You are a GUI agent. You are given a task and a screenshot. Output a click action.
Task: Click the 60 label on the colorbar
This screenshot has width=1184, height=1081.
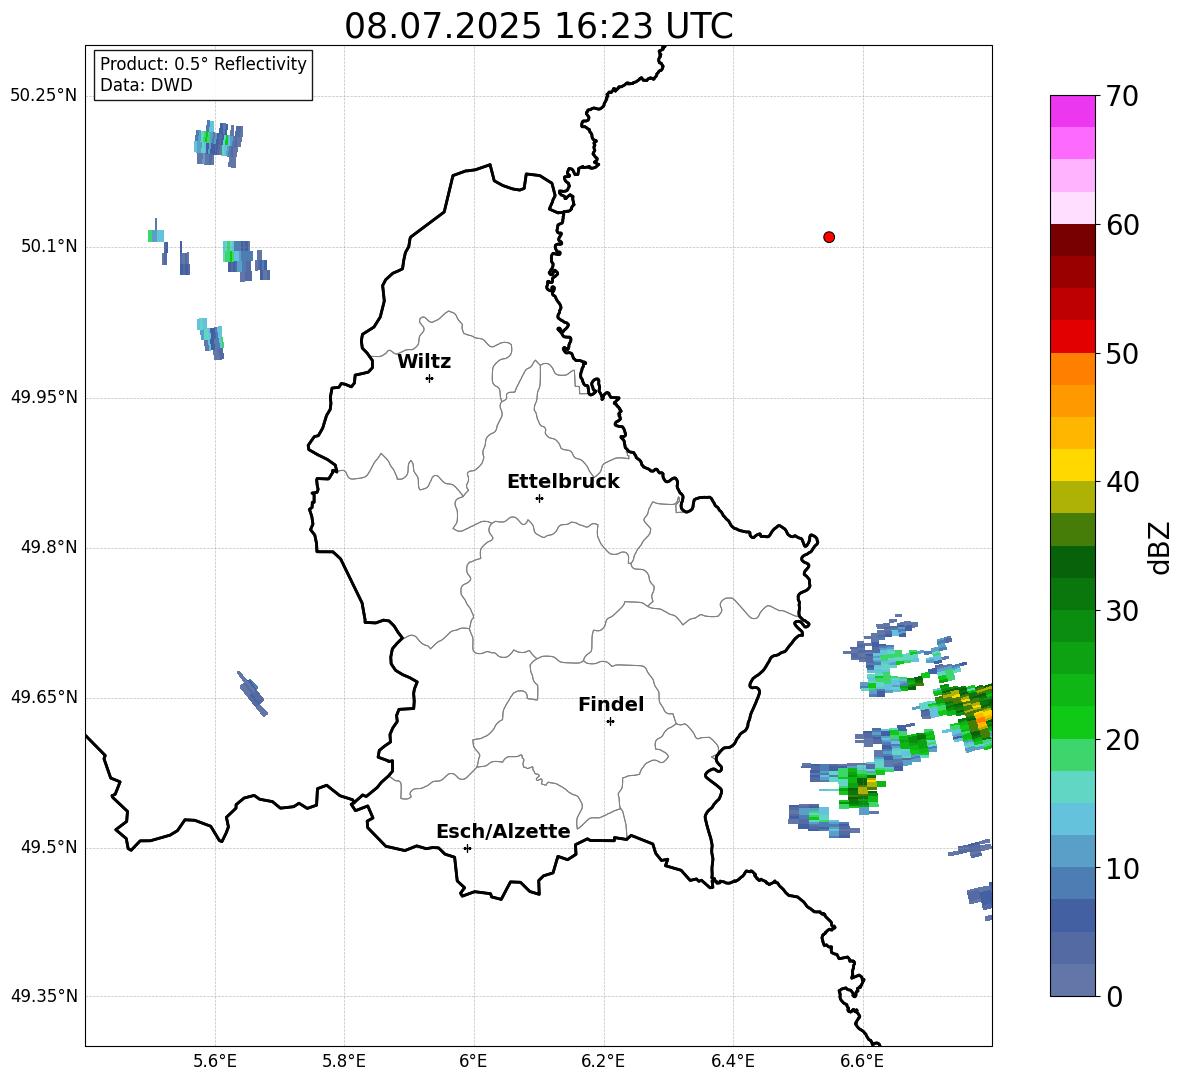click(x=1121, y=225)
